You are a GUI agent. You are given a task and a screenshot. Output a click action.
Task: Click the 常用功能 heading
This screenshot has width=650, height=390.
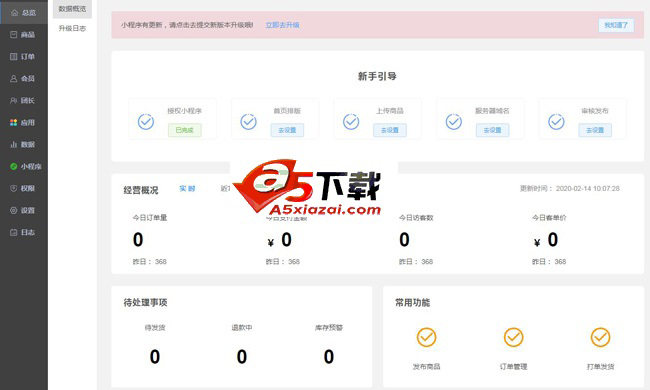coord(412,303)
